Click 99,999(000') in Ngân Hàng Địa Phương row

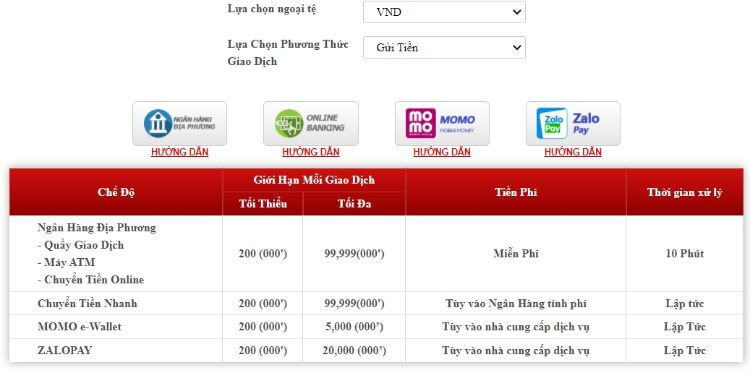tap(354, 253)
